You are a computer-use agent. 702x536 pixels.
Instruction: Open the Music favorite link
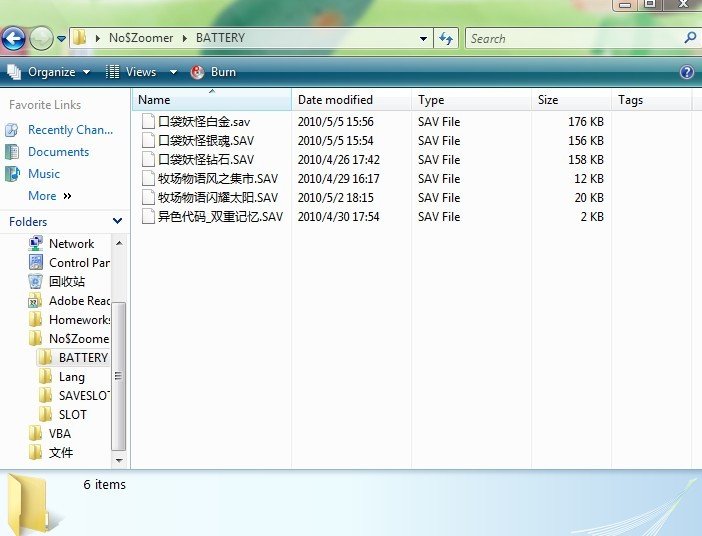pyautogui.click(x=44, y=174)
